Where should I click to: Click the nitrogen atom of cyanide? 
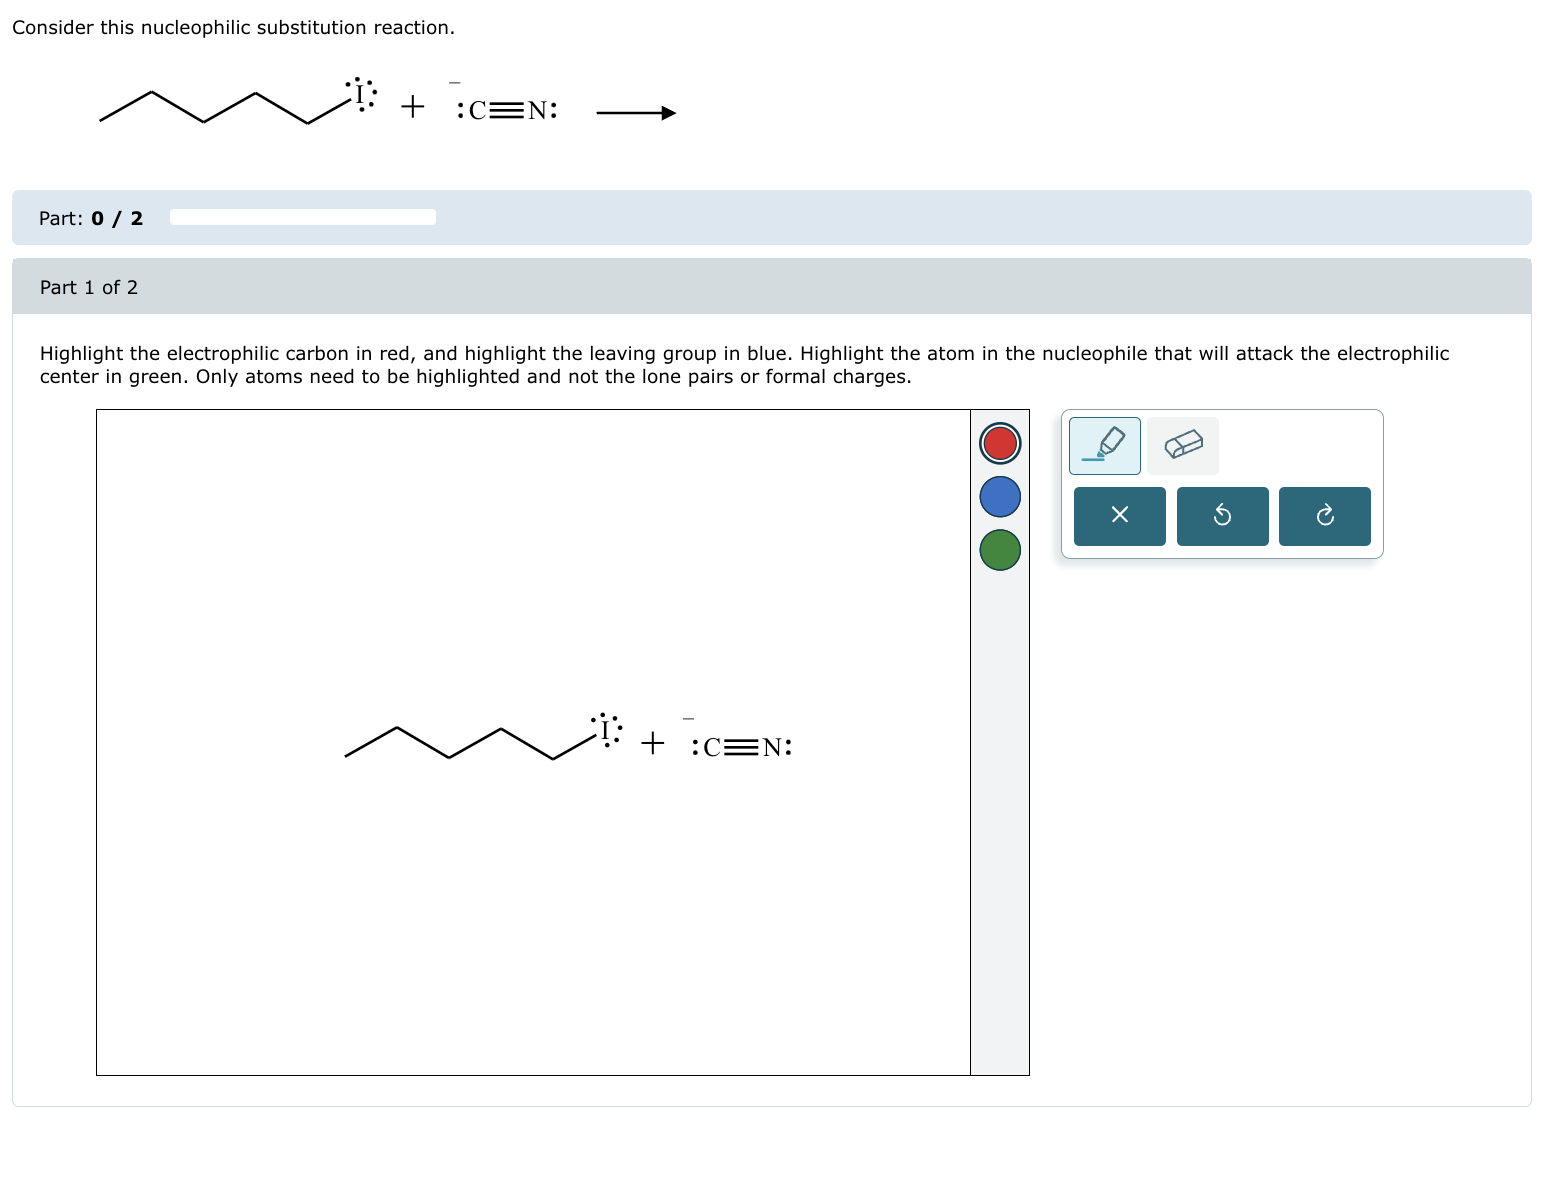click(771, 747)
